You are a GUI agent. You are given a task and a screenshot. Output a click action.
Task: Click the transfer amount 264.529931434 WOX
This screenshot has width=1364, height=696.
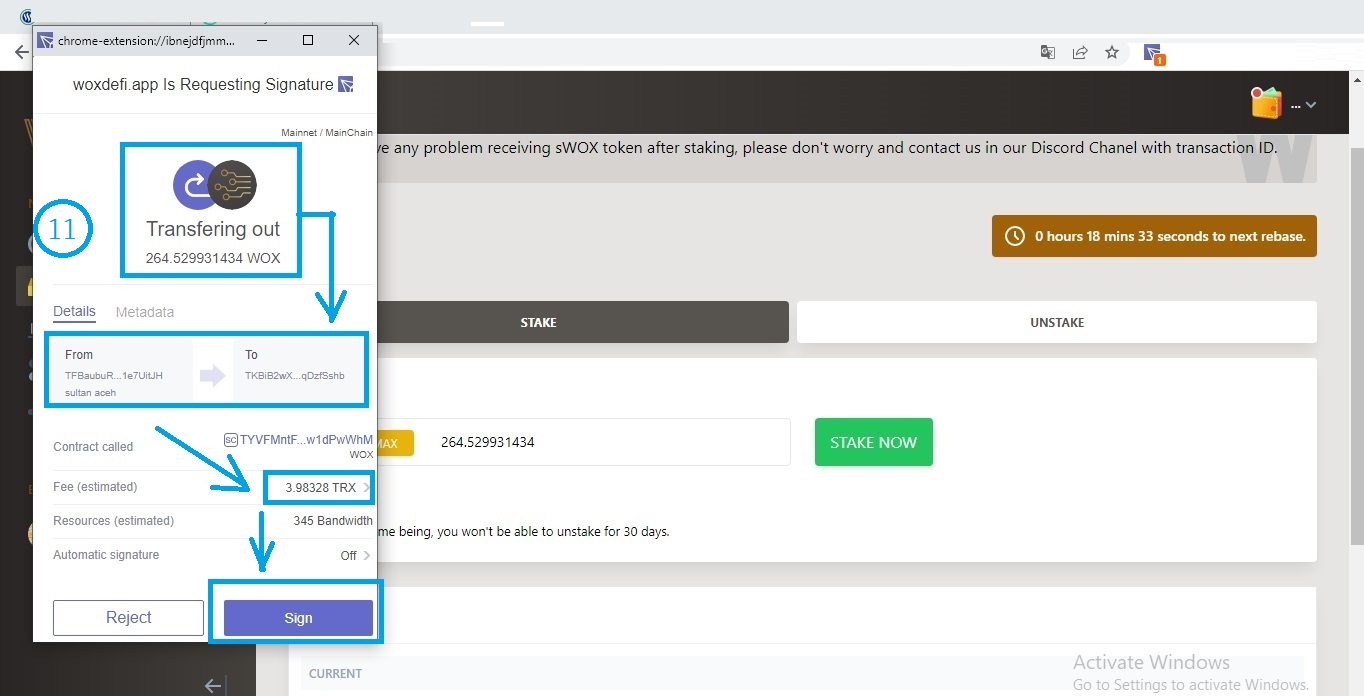pos(213,258)
